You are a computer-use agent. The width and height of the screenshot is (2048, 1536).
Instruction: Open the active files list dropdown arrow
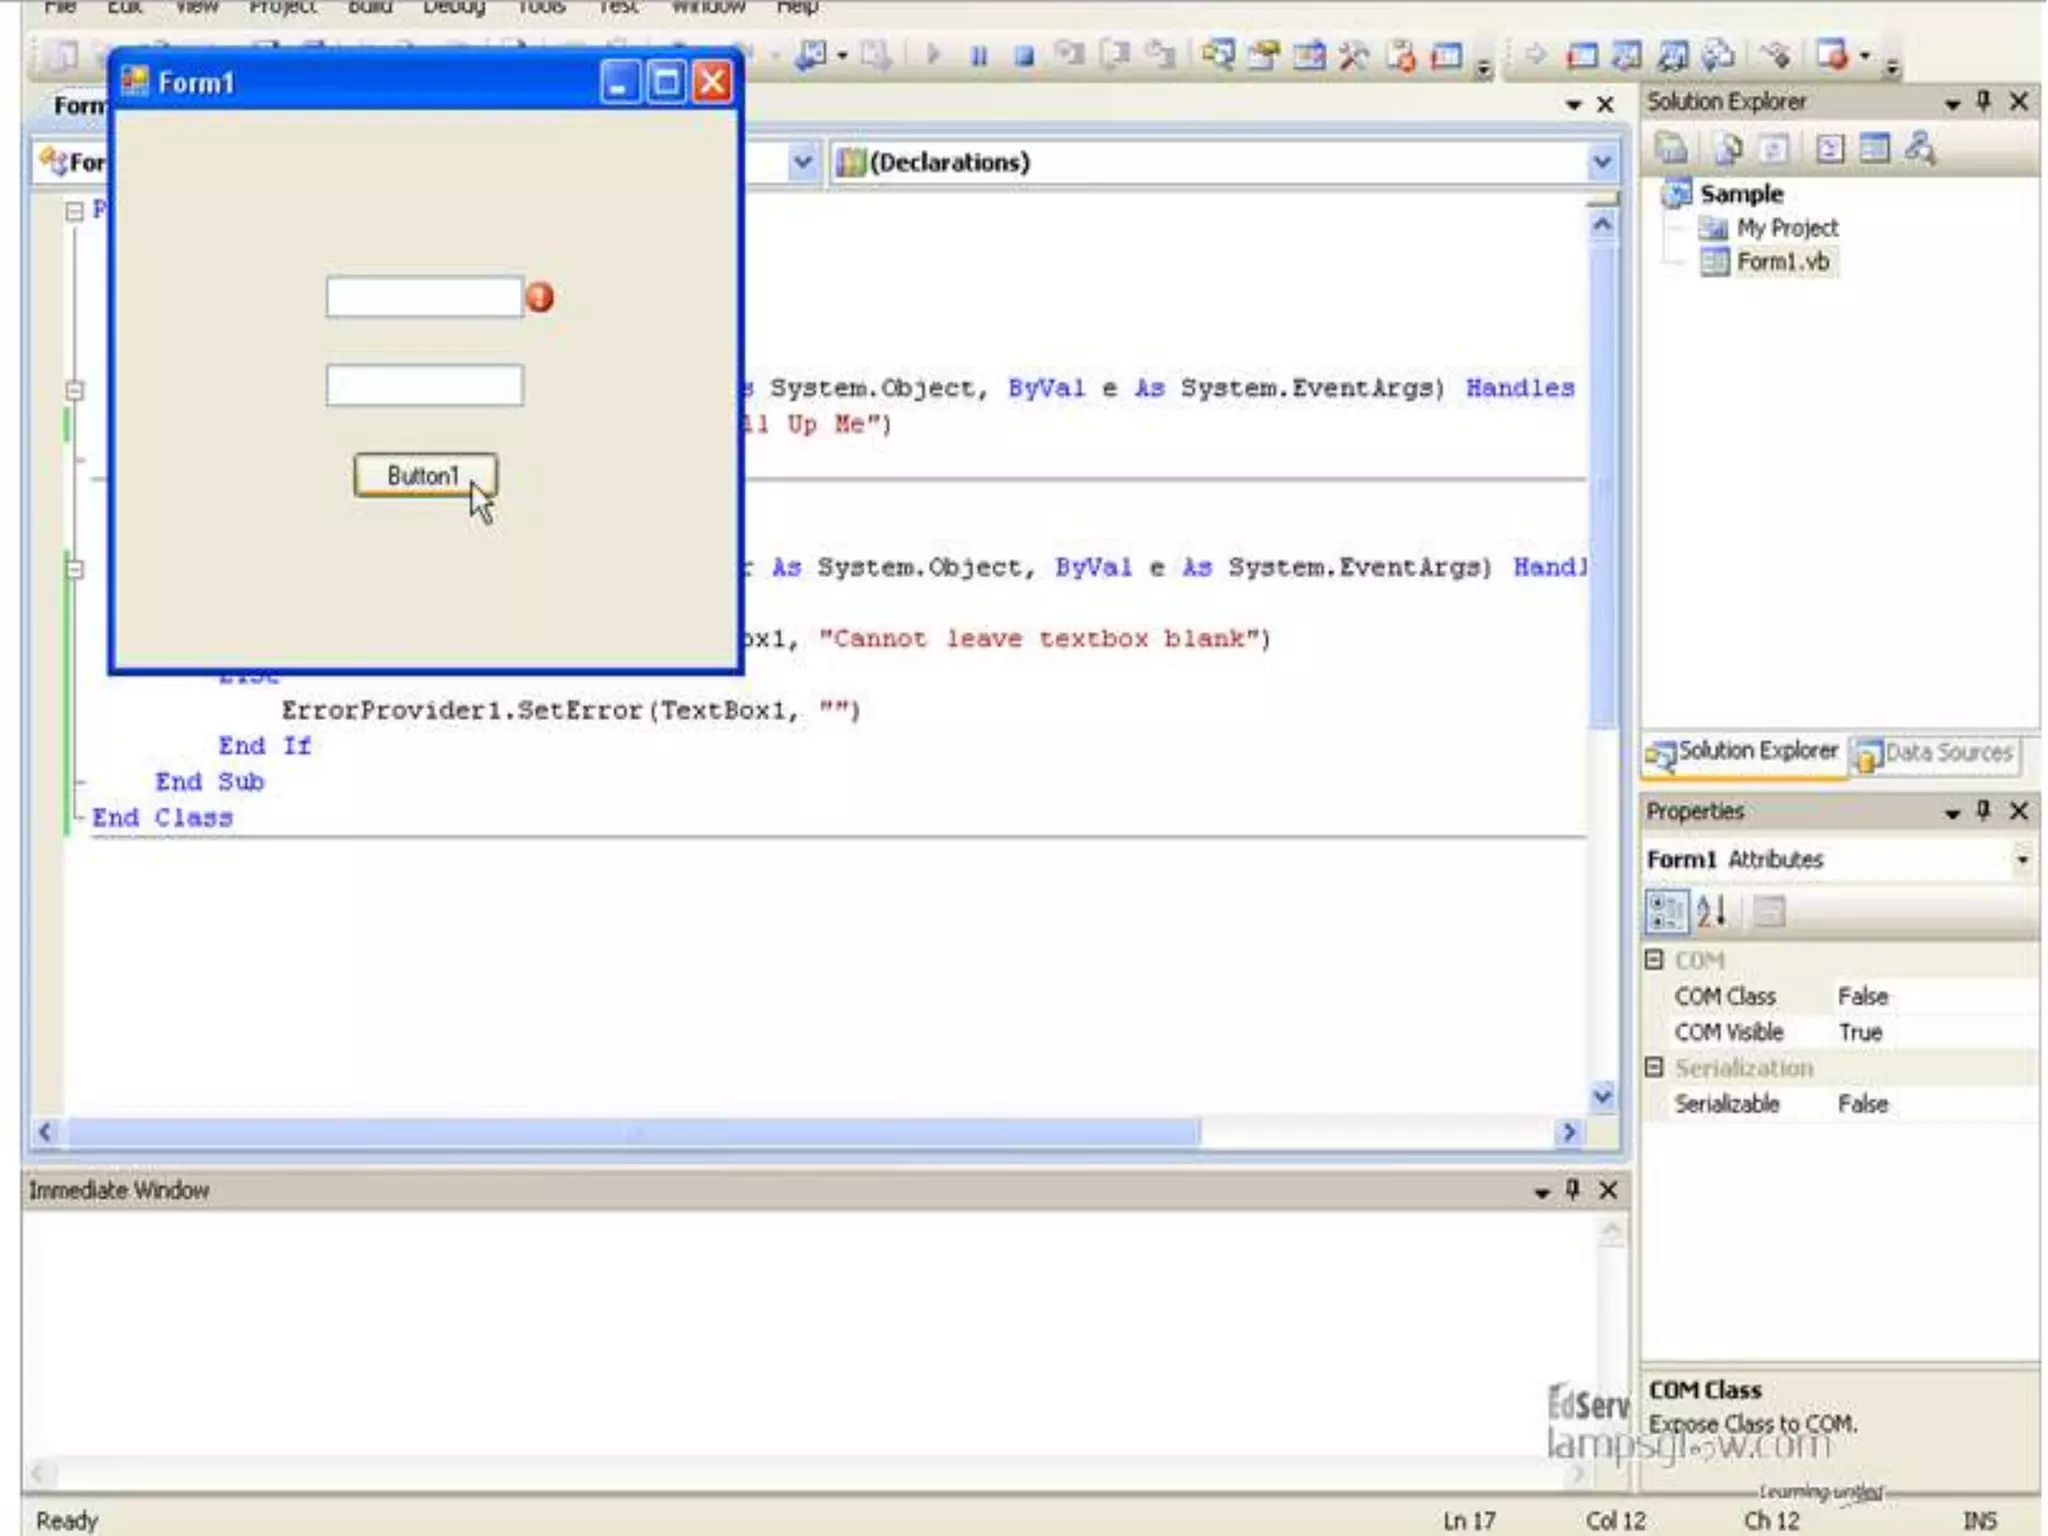1574,104
